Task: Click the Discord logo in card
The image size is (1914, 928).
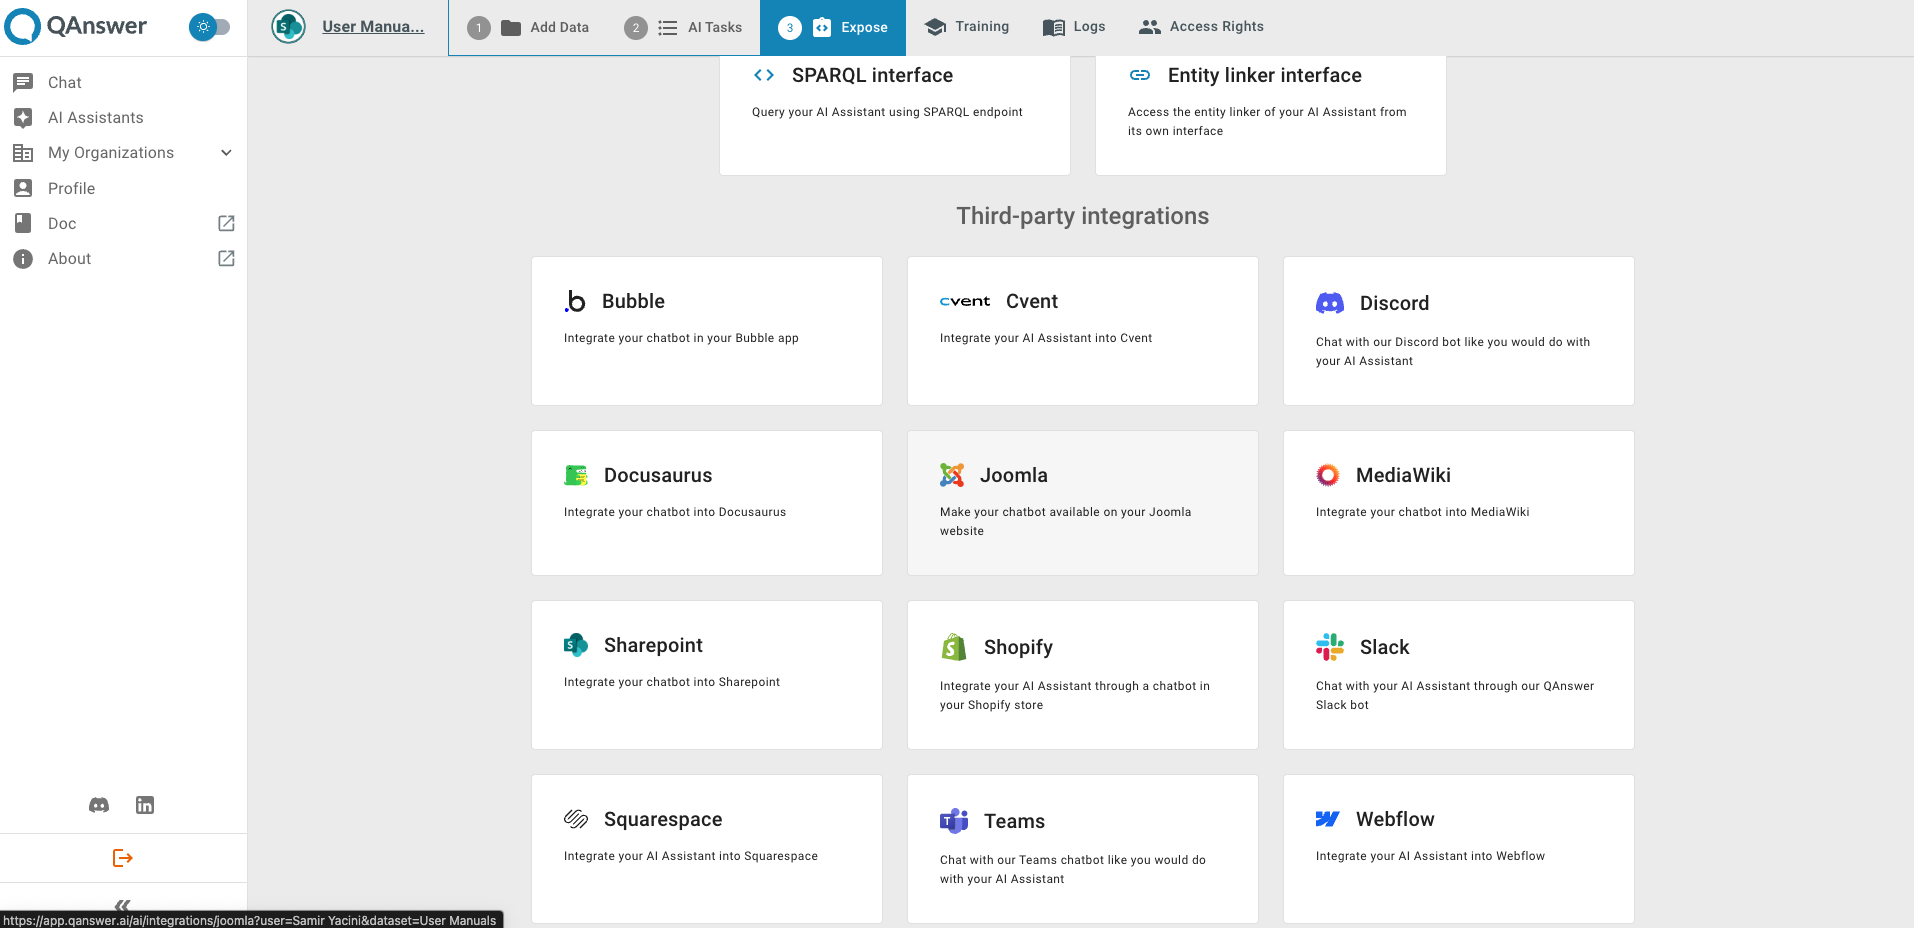Action: 1330,303
